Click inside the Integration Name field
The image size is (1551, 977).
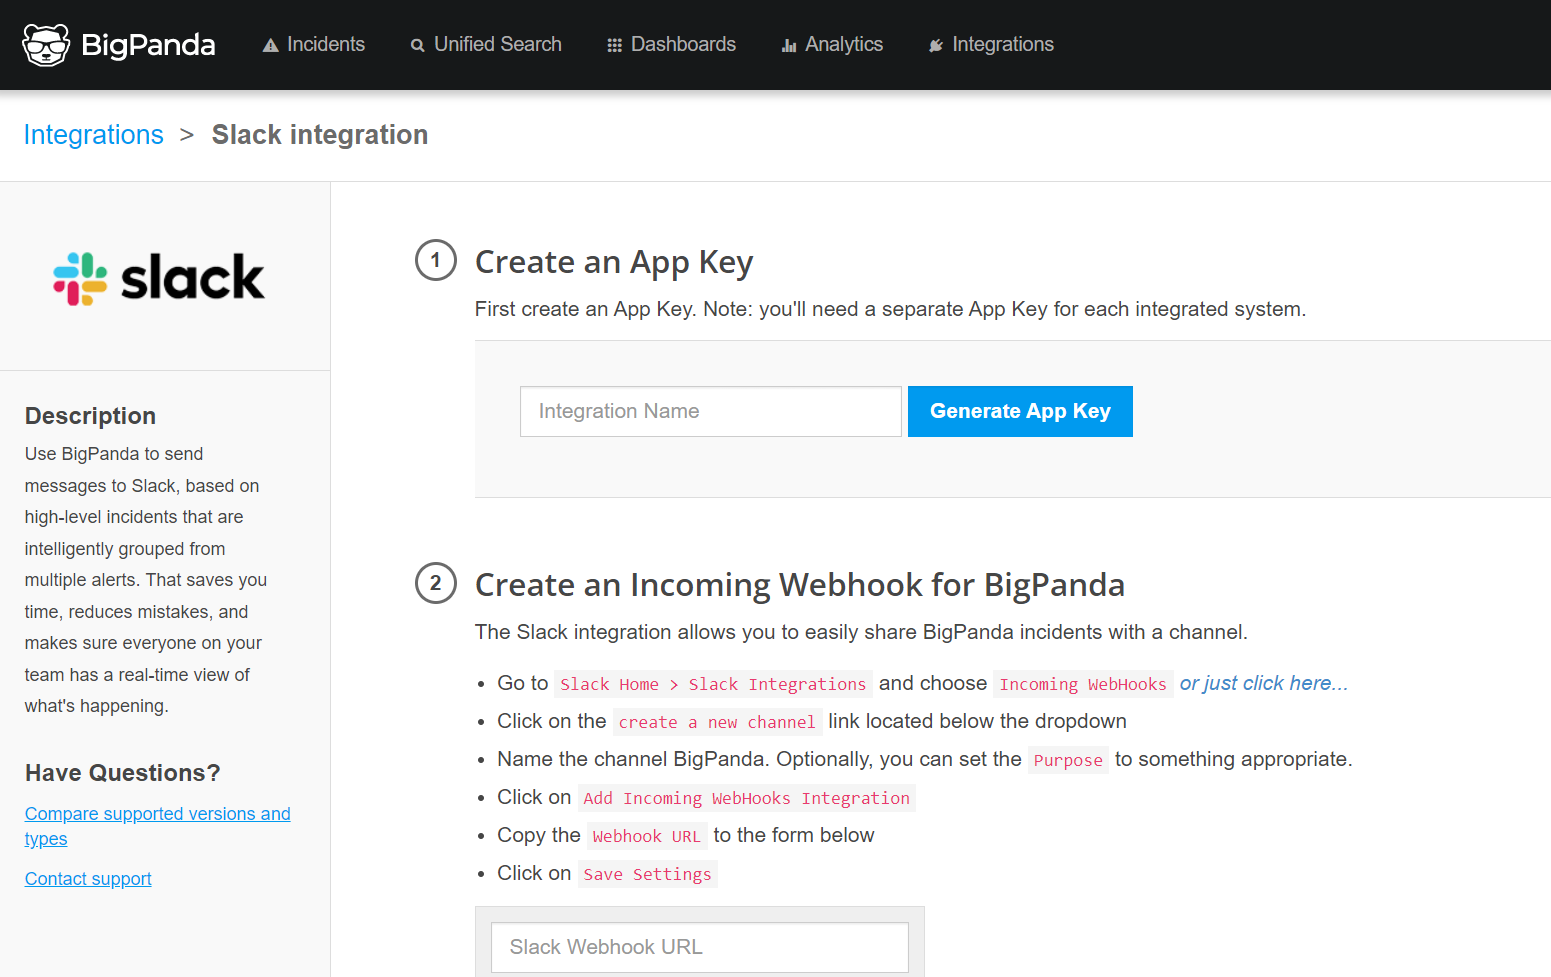tap(710, 411)
